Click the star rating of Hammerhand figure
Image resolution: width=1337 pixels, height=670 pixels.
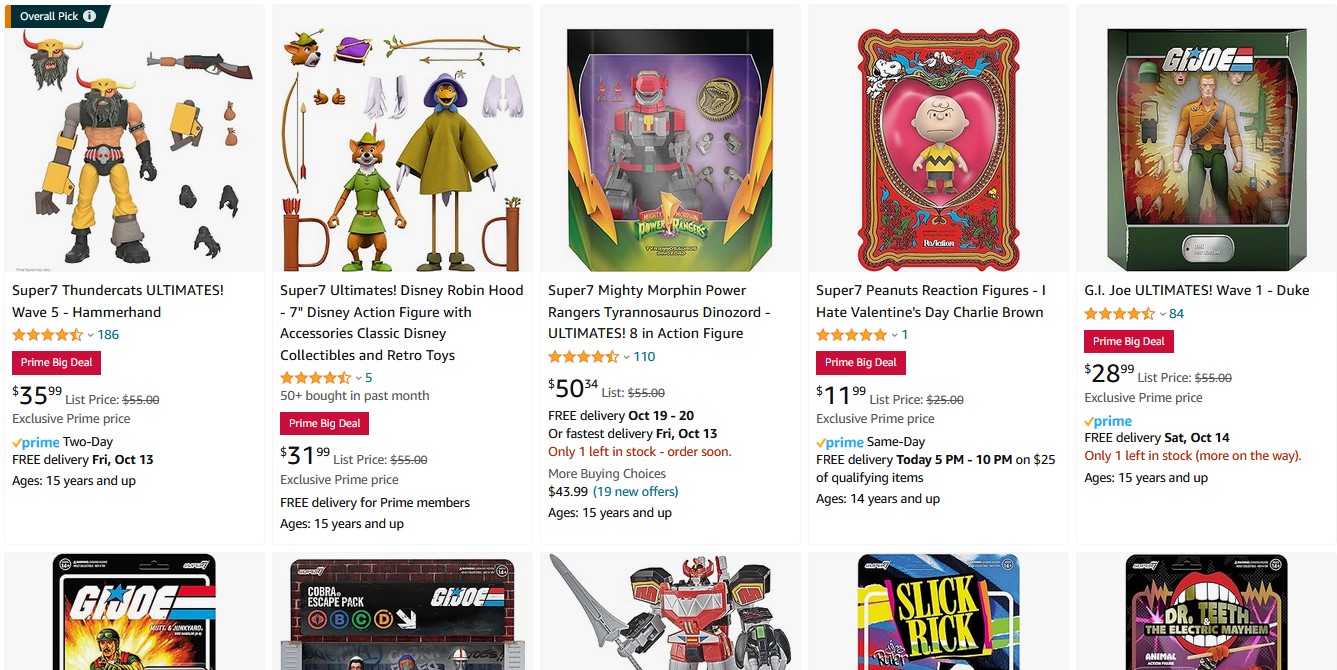47,335
